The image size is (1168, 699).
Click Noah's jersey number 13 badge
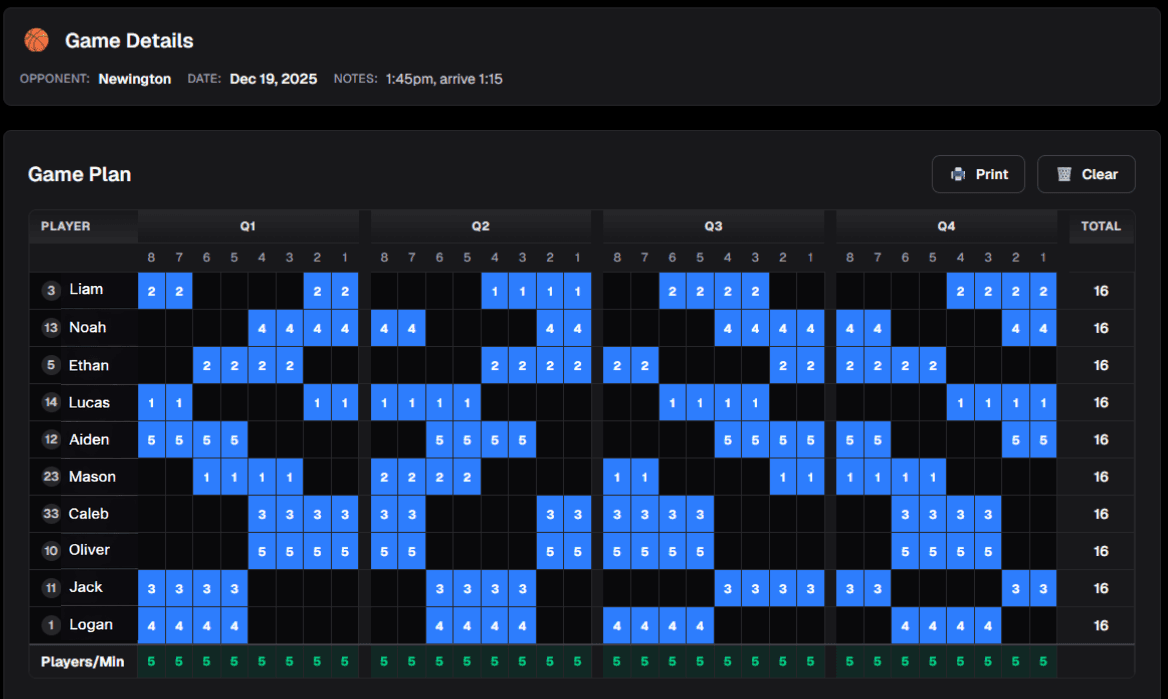(51, 328)
